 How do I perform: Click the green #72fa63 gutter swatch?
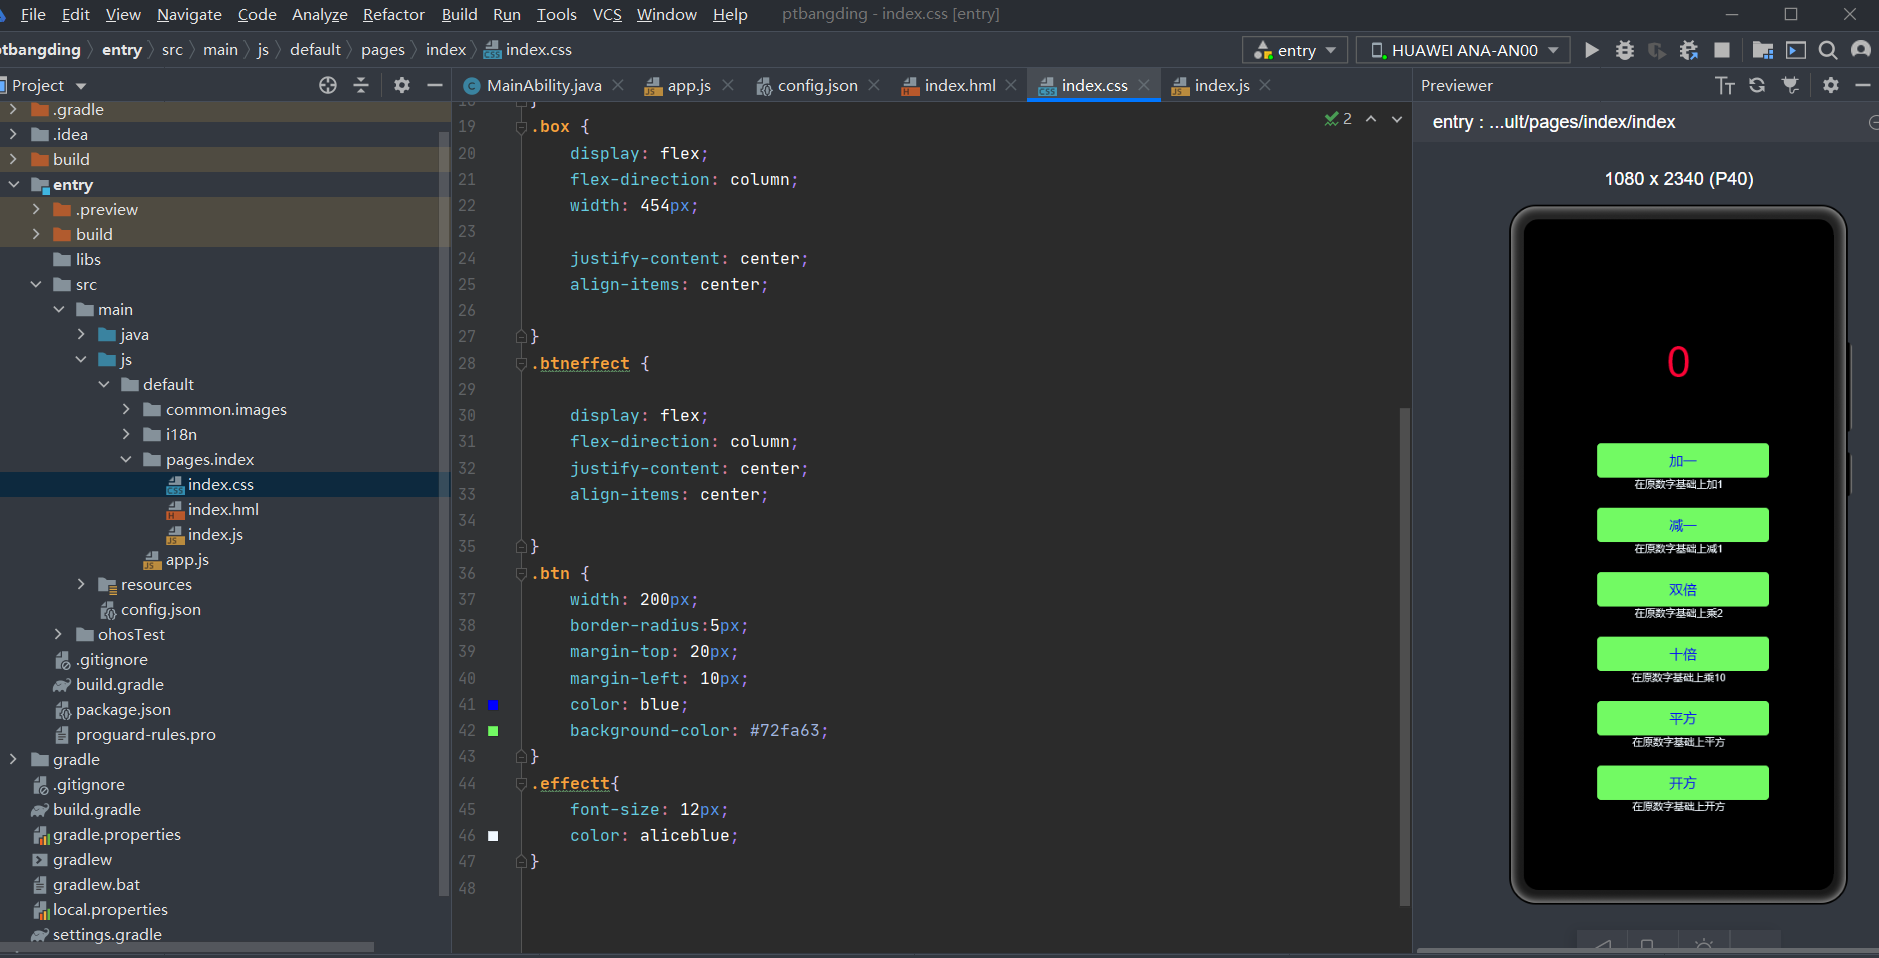pos(493,731)
